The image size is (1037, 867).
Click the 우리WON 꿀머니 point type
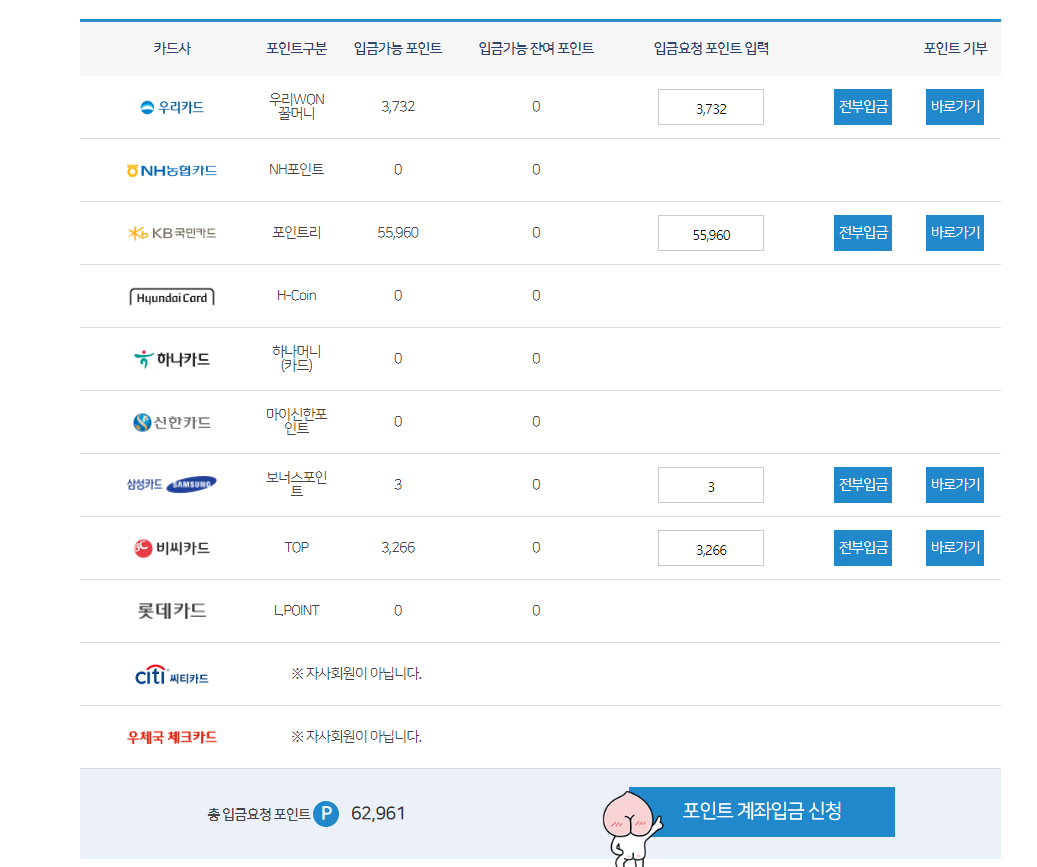(x=296, y=106)
